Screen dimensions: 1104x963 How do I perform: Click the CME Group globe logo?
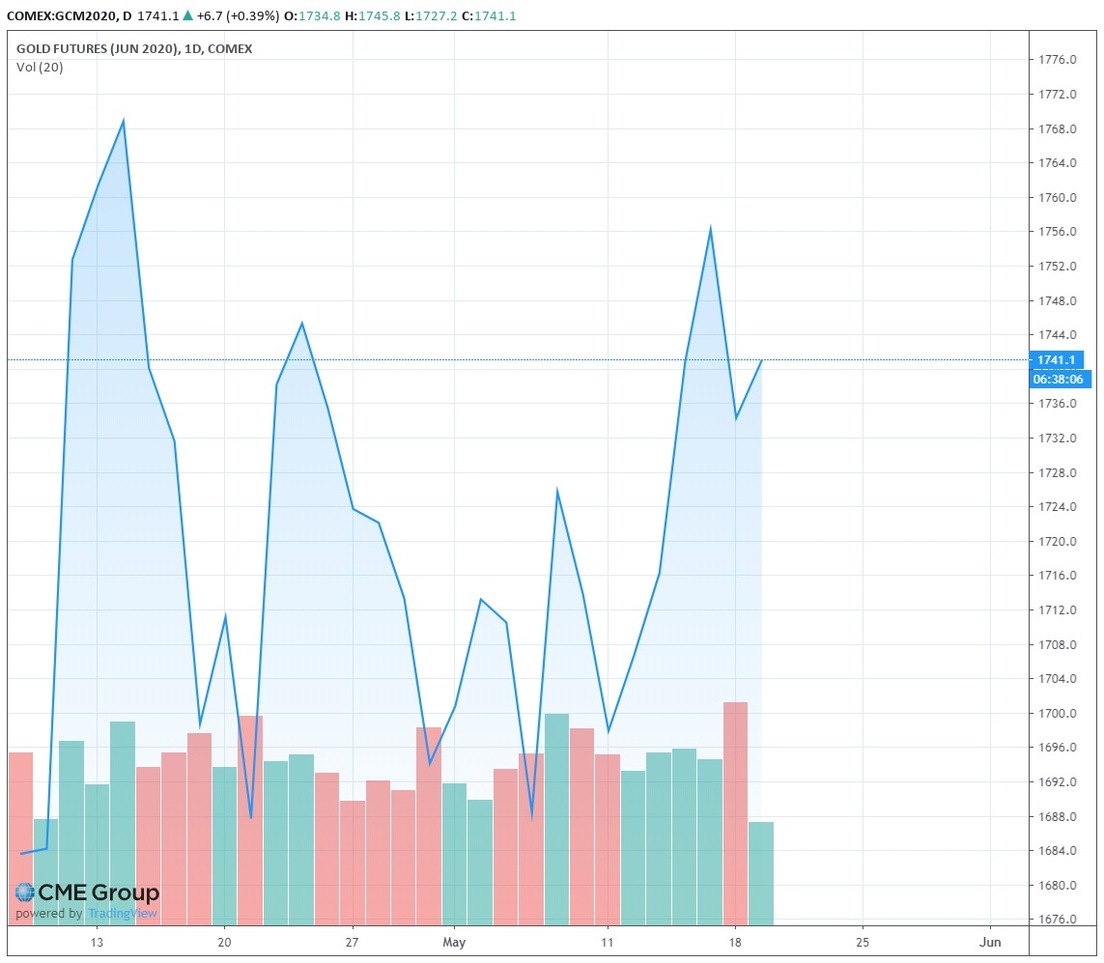tap(24, 892)
